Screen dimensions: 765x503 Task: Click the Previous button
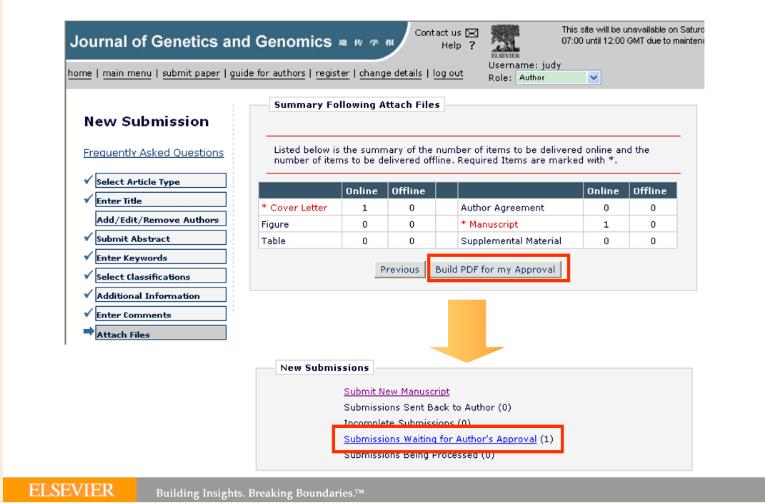(400, 269)
